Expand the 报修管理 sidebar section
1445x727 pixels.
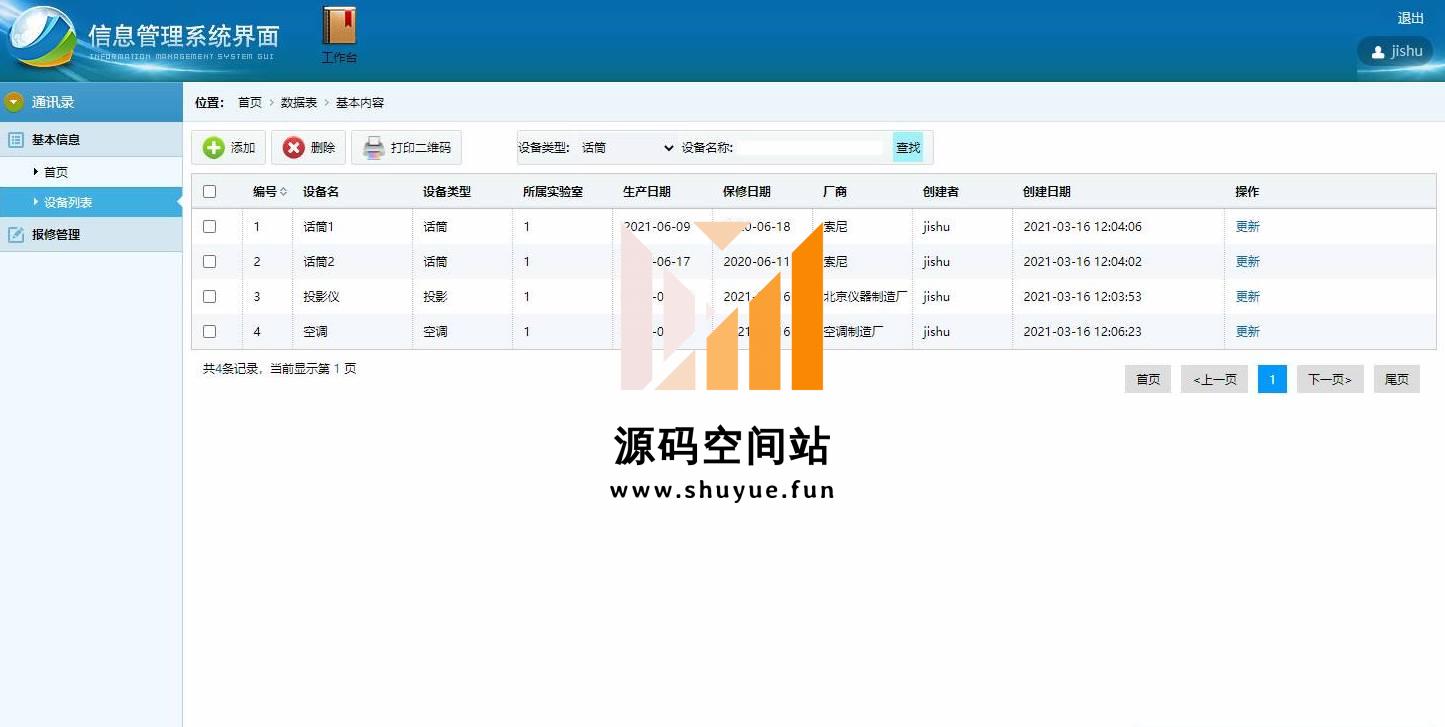91,235
